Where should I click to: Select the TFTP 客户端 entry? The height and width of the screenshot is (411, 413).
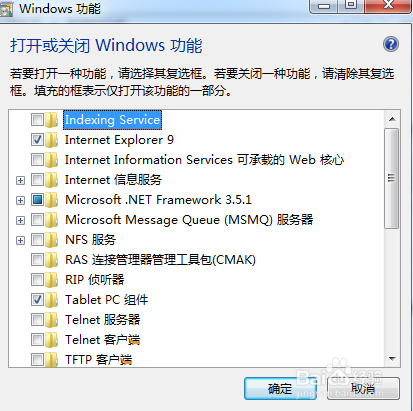[x=99, y=360]
